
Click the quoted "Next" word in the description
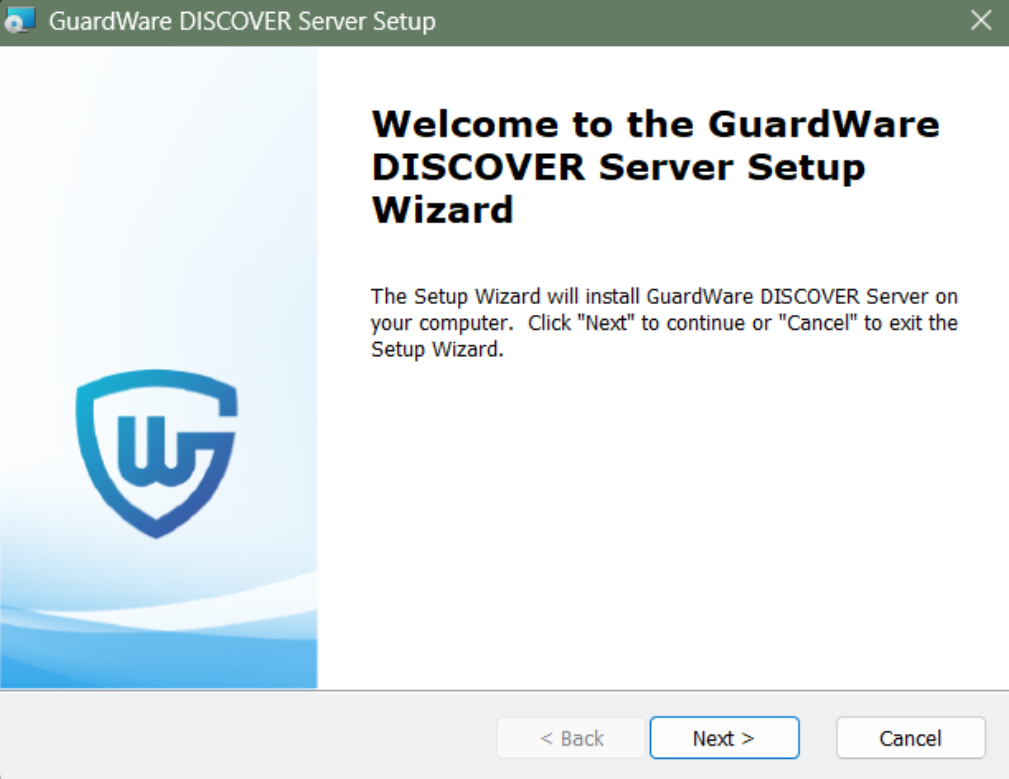point(610,323)
